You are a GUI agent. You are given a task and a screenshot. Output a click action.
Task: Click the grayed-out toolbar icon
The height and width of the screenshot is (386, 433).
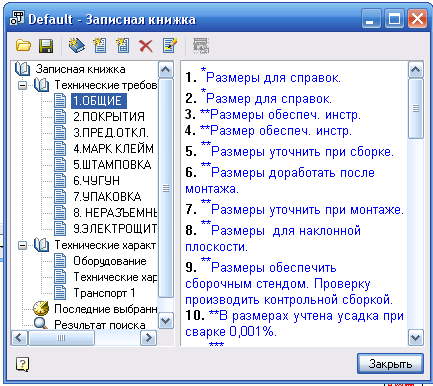201,46
